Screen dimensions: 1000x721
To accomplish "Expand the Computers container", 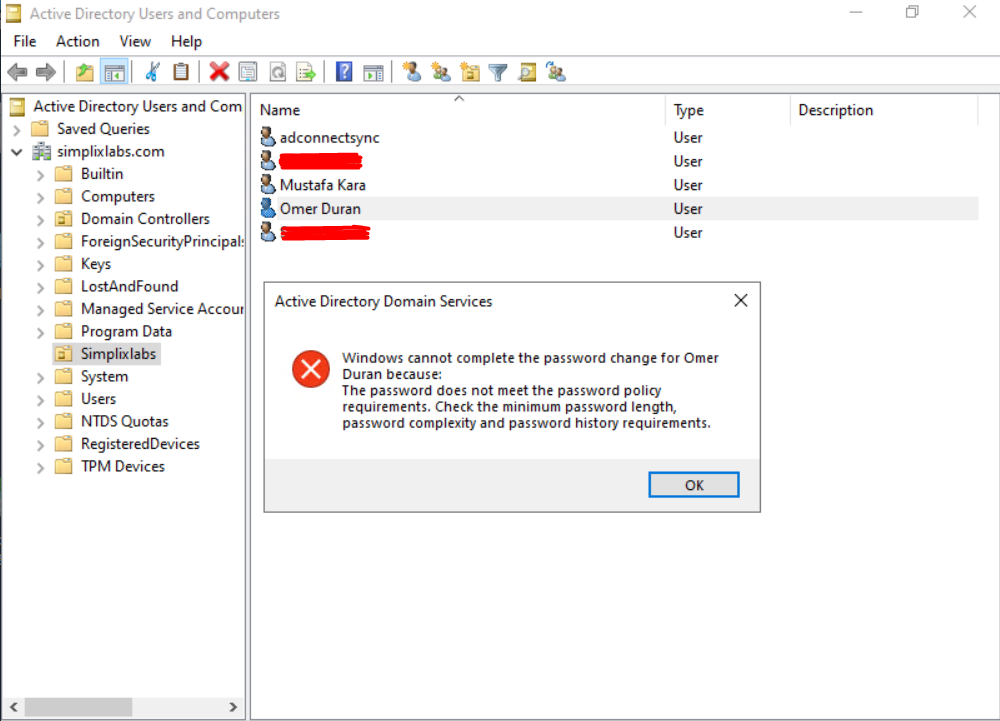I will pyautogui.click(x=41, y=197).
